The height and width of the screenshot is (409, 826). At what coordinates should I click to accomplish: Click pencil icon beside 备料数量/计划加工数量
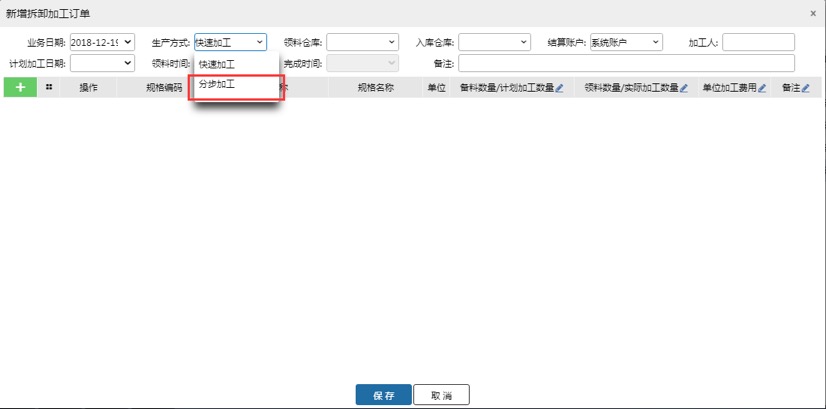[559, 88]
